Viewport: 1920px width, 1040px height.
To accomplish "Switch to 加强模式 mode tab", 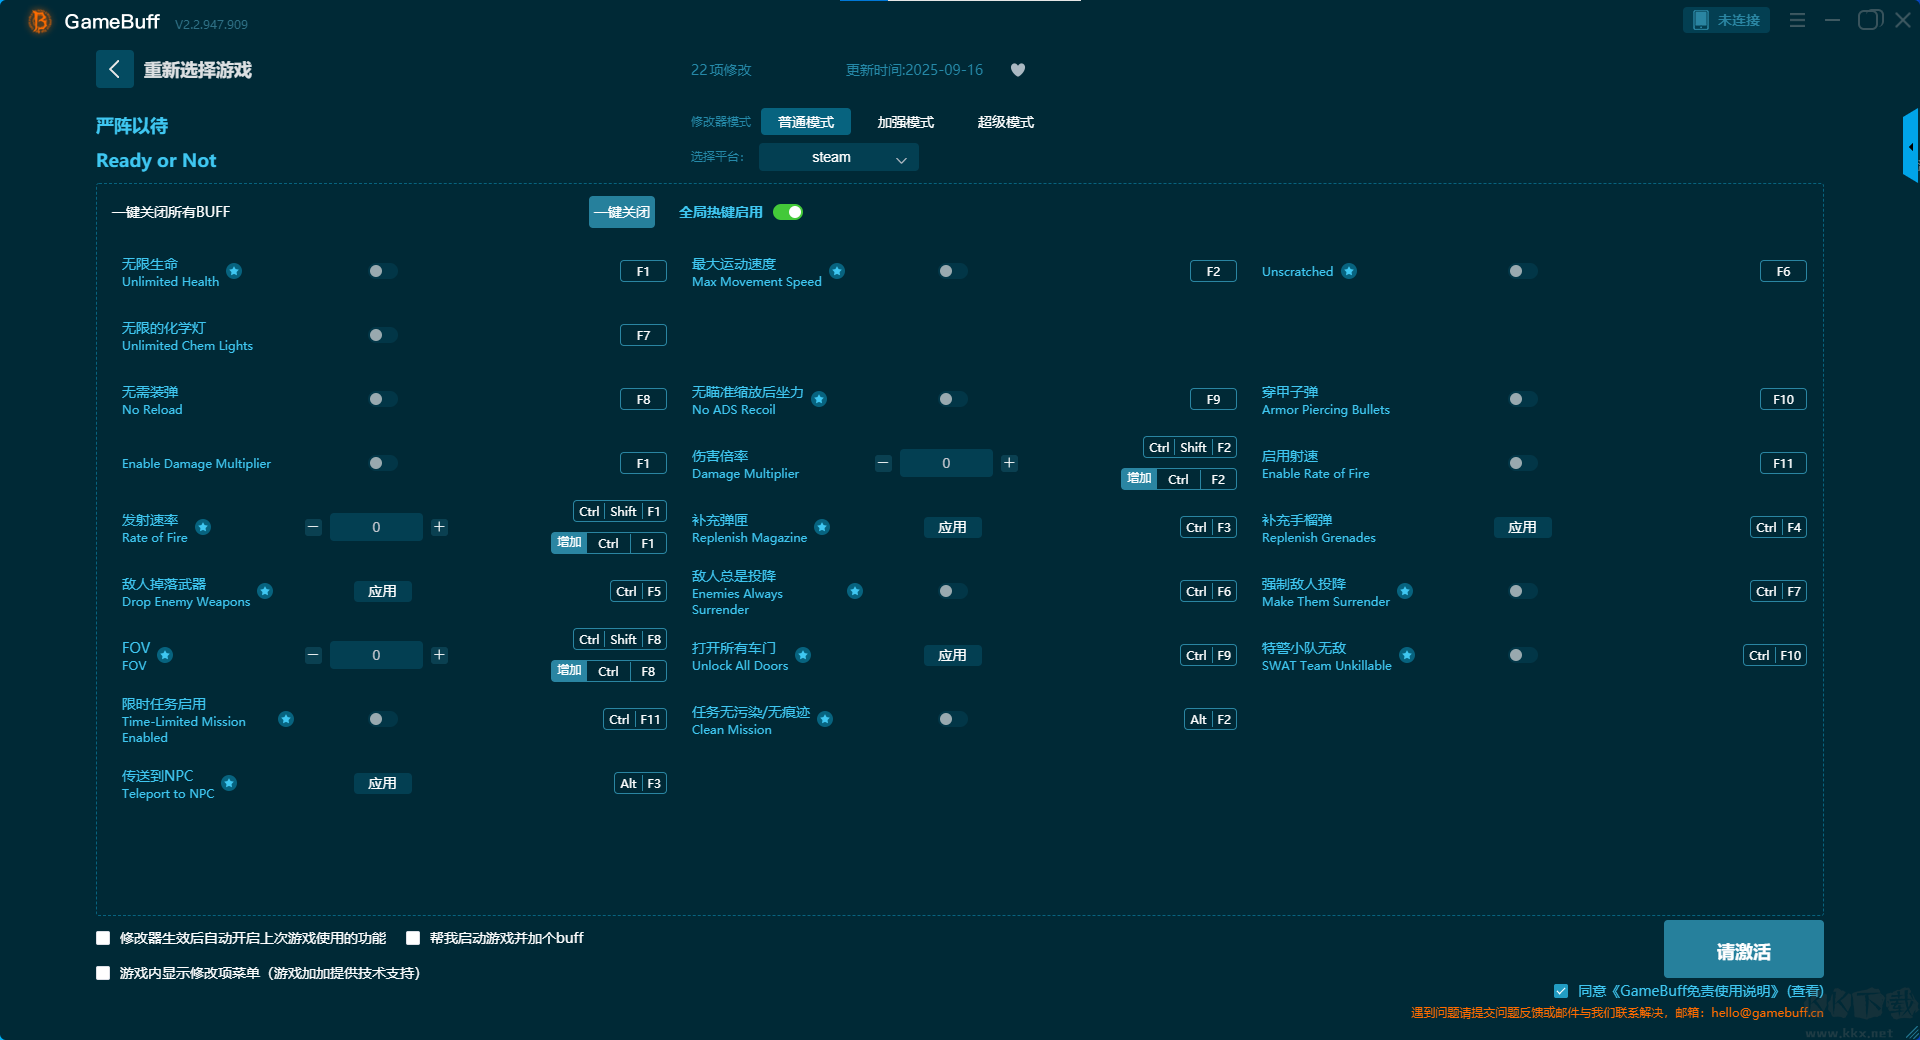I will coord(906,122).
